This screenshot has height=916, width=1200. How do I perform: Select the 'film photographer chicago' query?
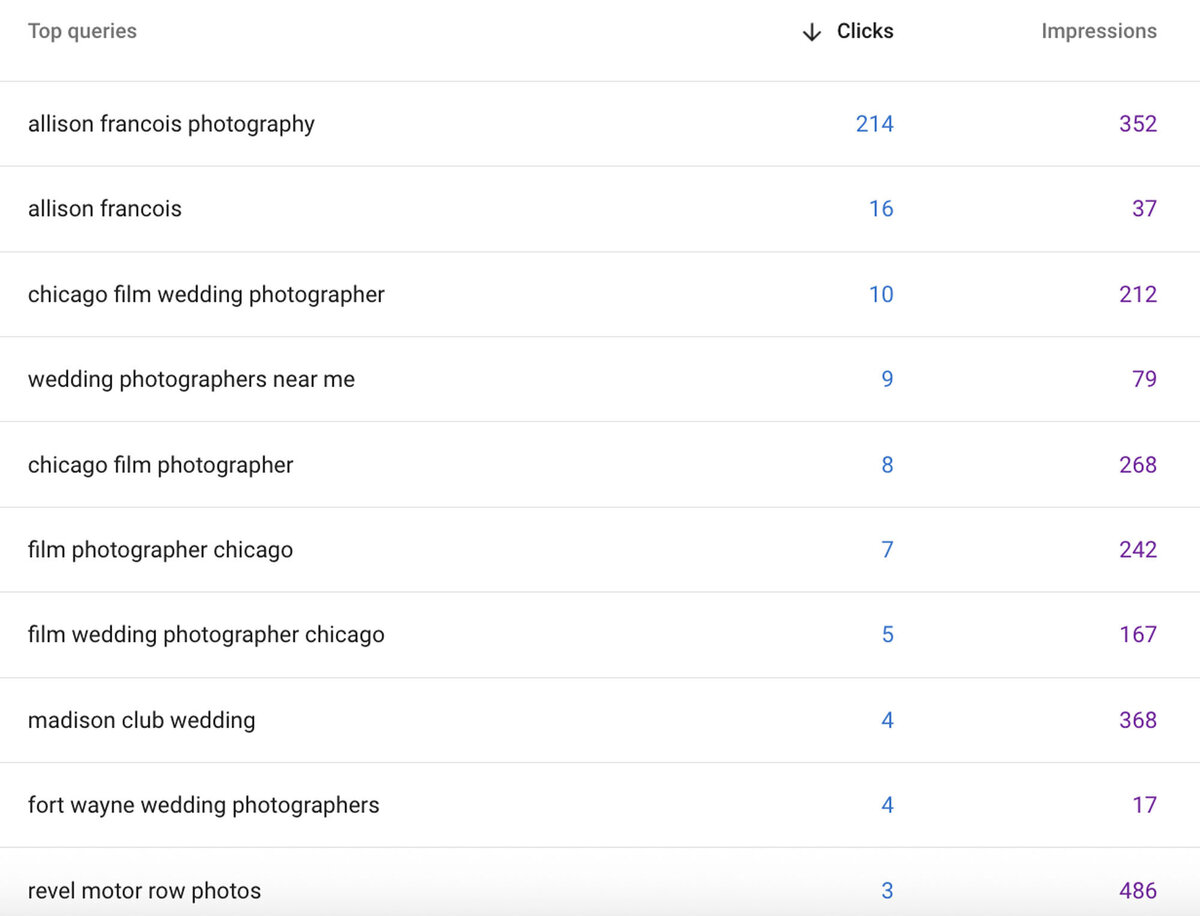159,549
